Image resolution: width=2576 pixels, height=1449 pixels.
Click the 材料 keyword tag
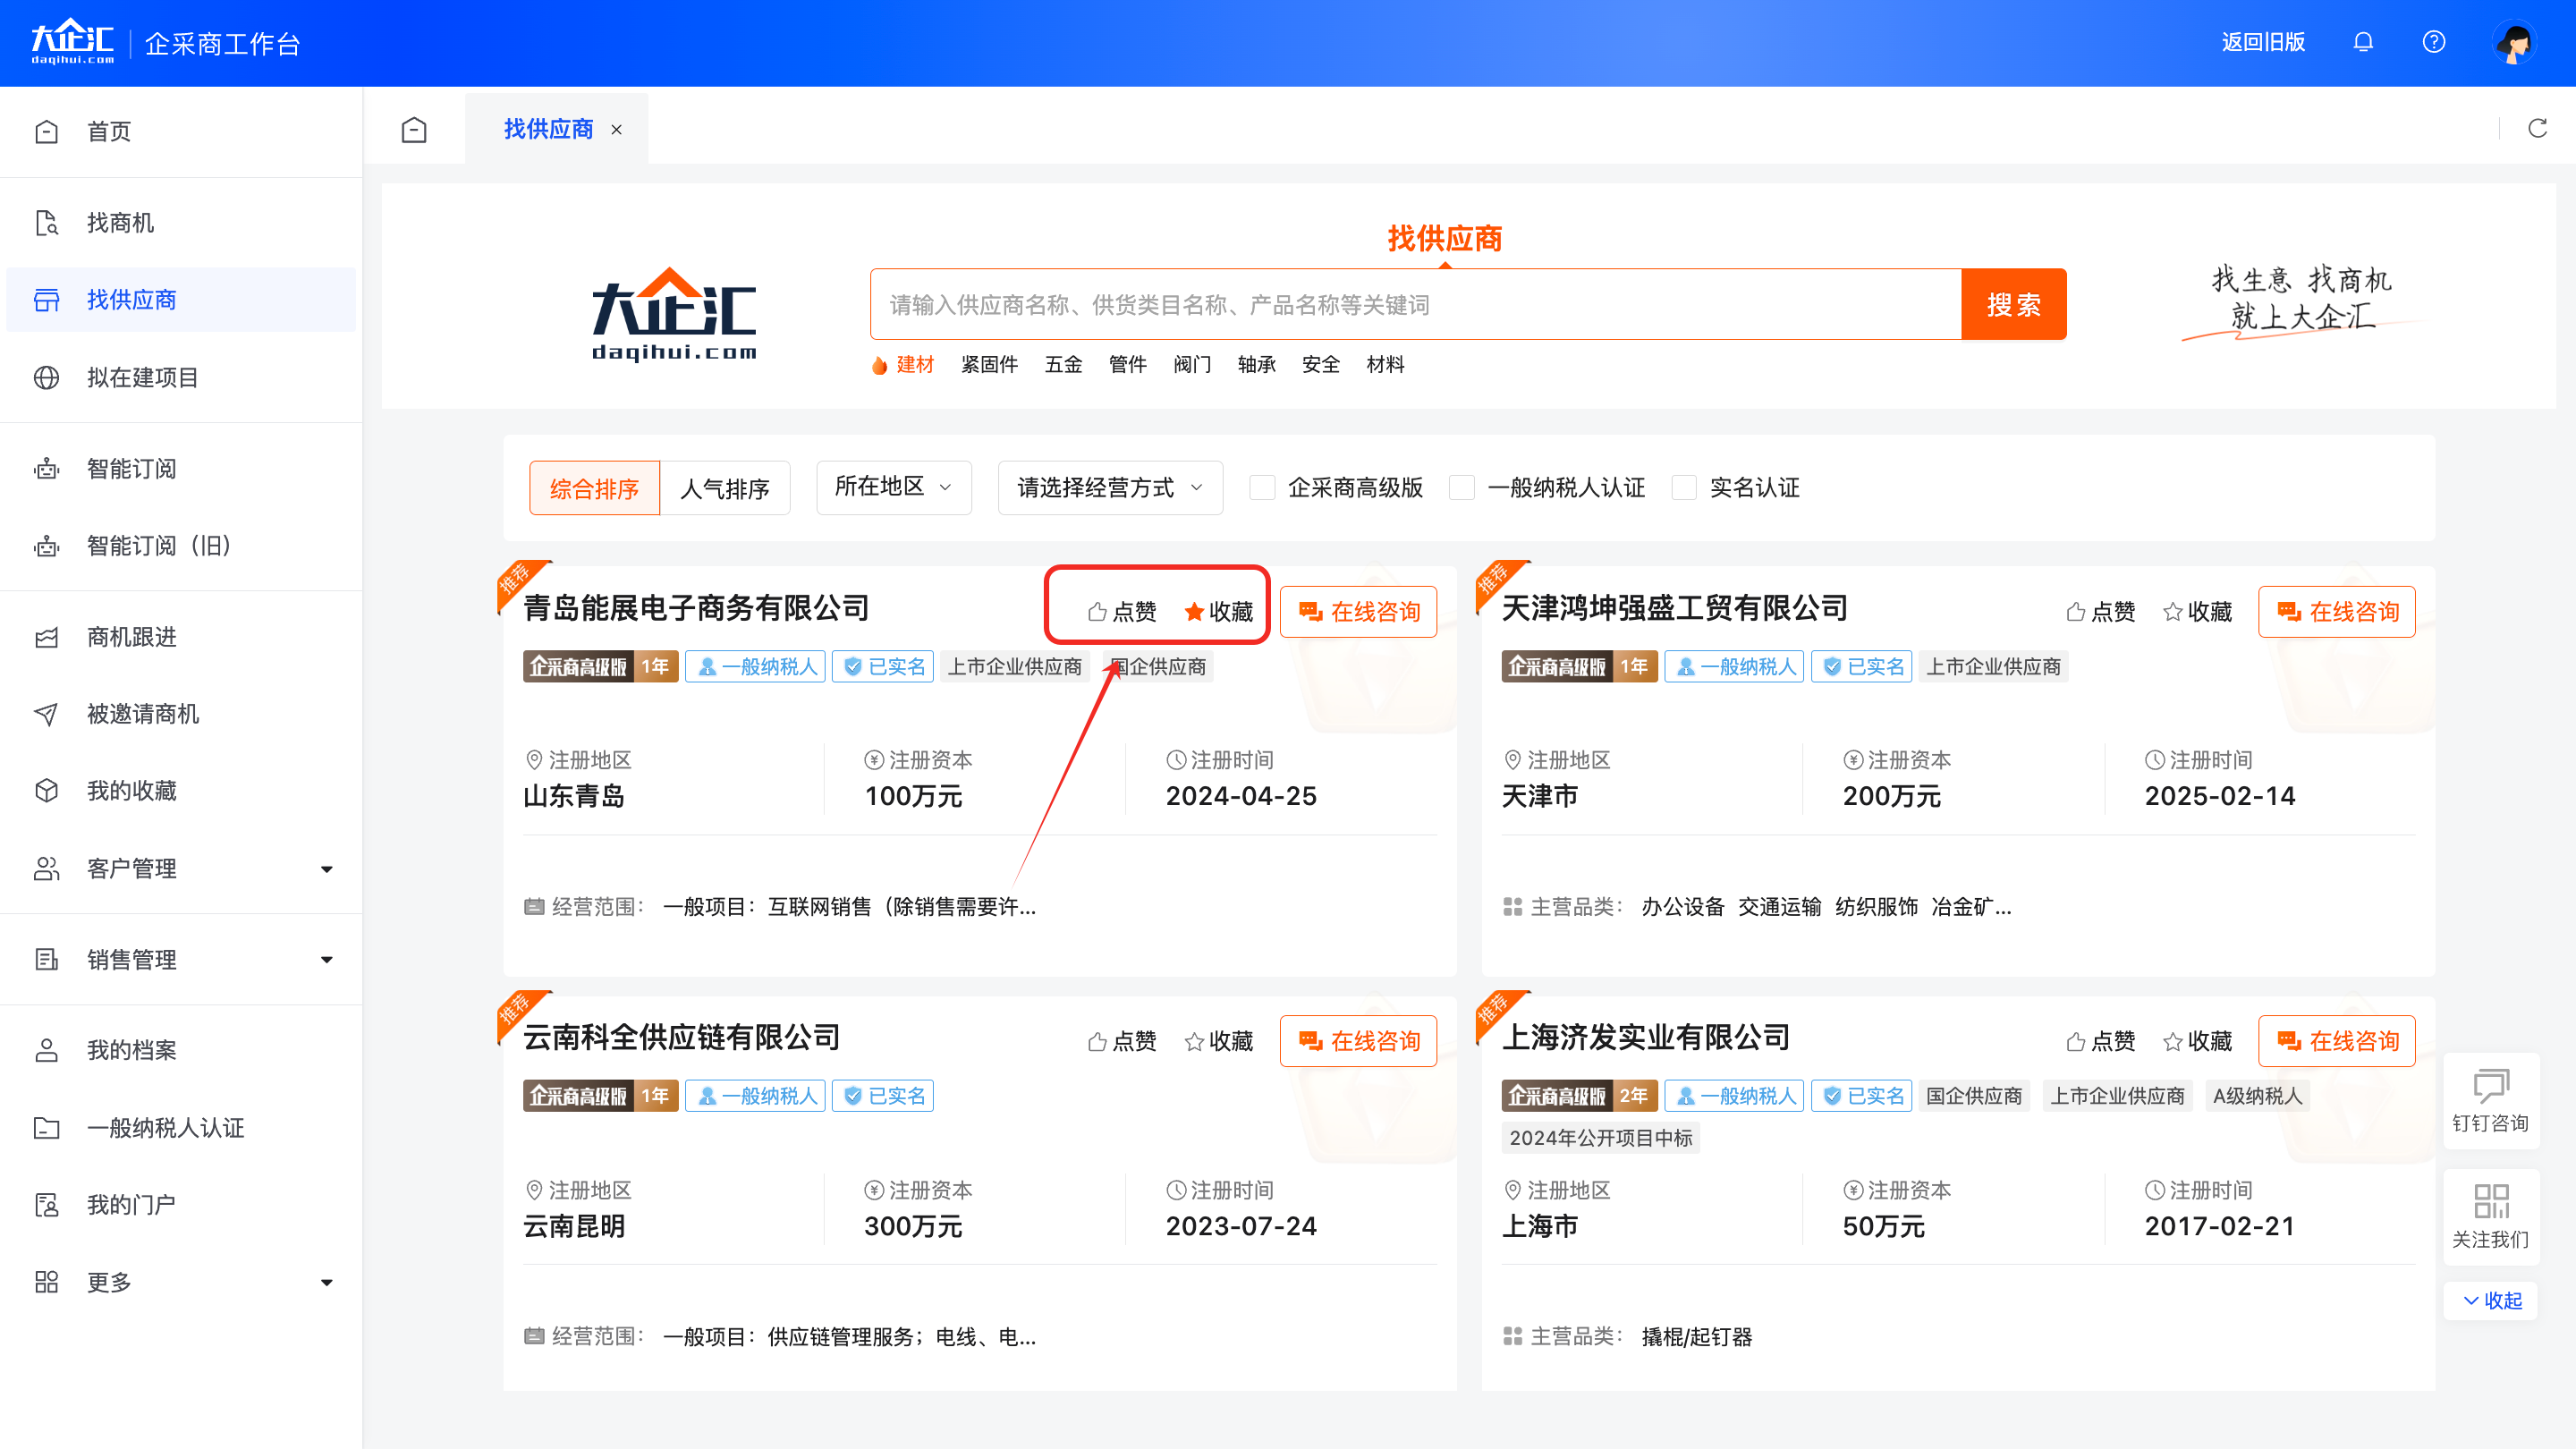coord(1385,365)
